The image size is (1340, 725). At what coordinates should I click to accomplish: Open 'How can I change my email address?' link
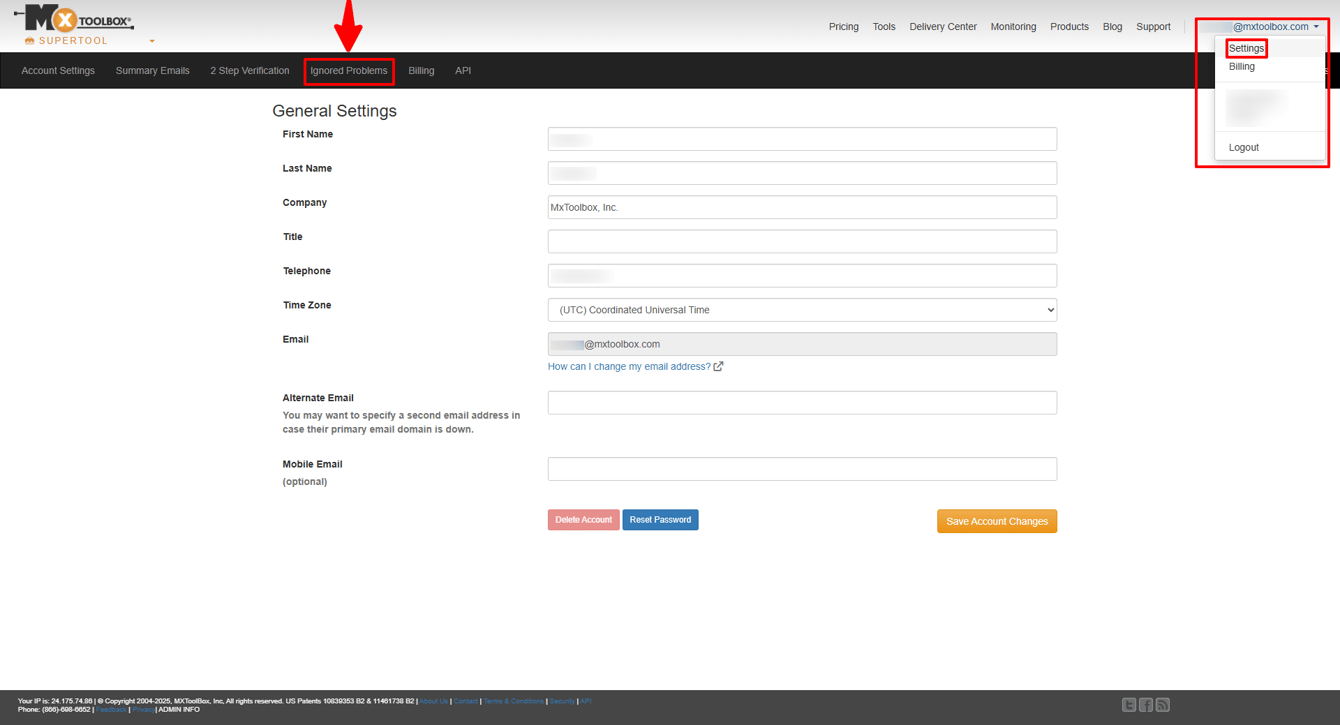[x=628, y=367]
